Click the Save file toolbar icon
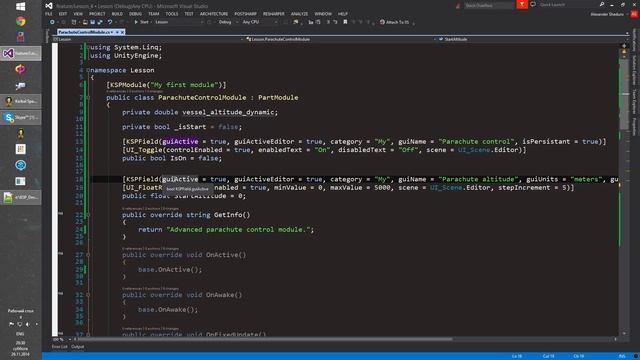Screen dimensions: 640x360 pos(93,22)
